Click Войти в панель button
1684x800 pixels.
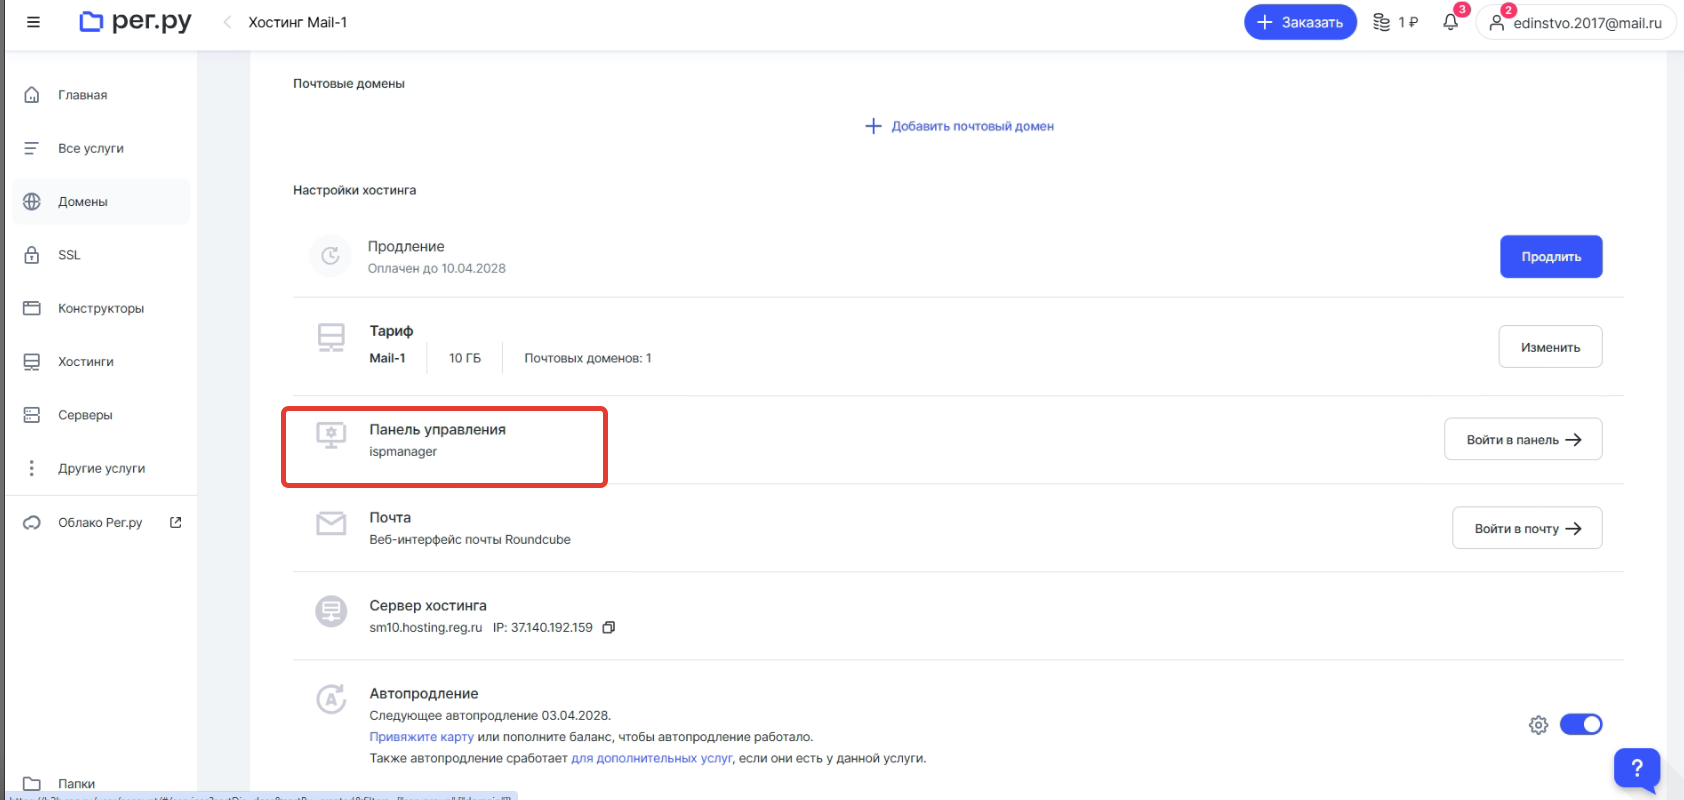1523,439
